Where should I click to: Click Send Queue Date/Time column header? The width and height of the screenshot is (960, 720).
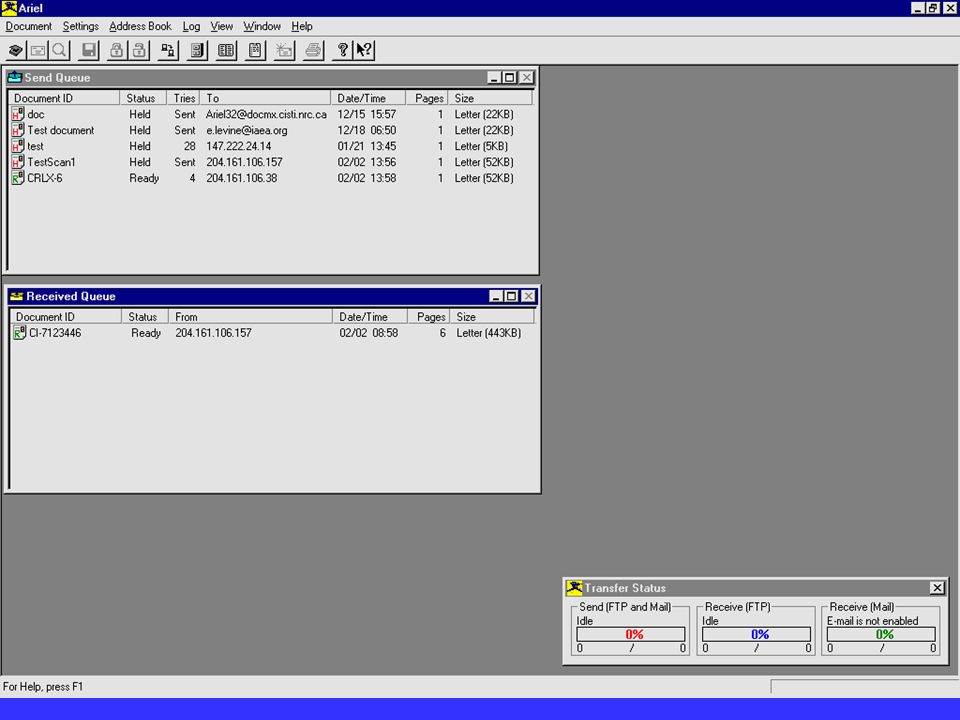tap(368, 98)
